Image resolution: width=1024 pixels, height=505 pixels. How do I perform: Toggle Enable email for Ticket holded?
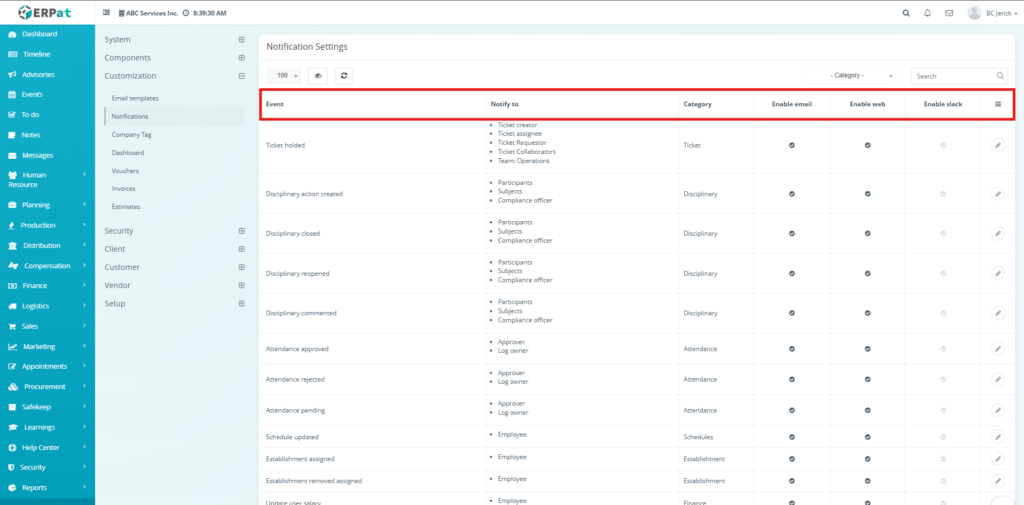(x=792, y=145)
